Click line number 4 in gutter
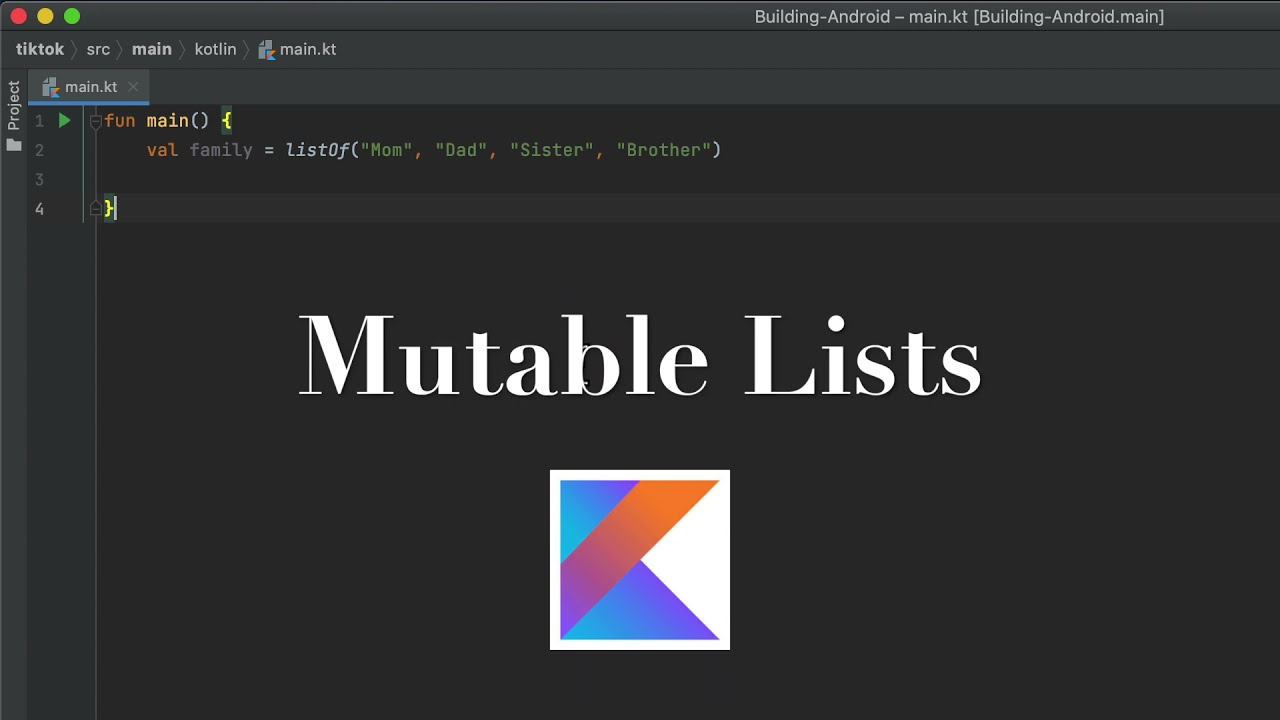The height and width of the screenshot is (720, 1280). click(x=39, y=208)
